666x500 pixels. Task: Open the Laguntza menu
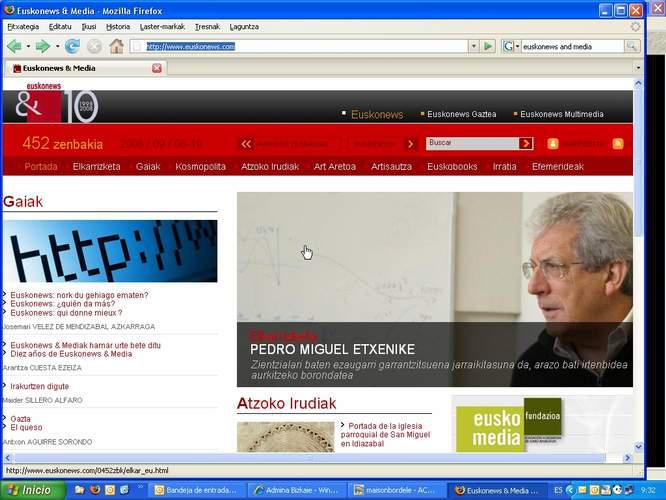244,27
